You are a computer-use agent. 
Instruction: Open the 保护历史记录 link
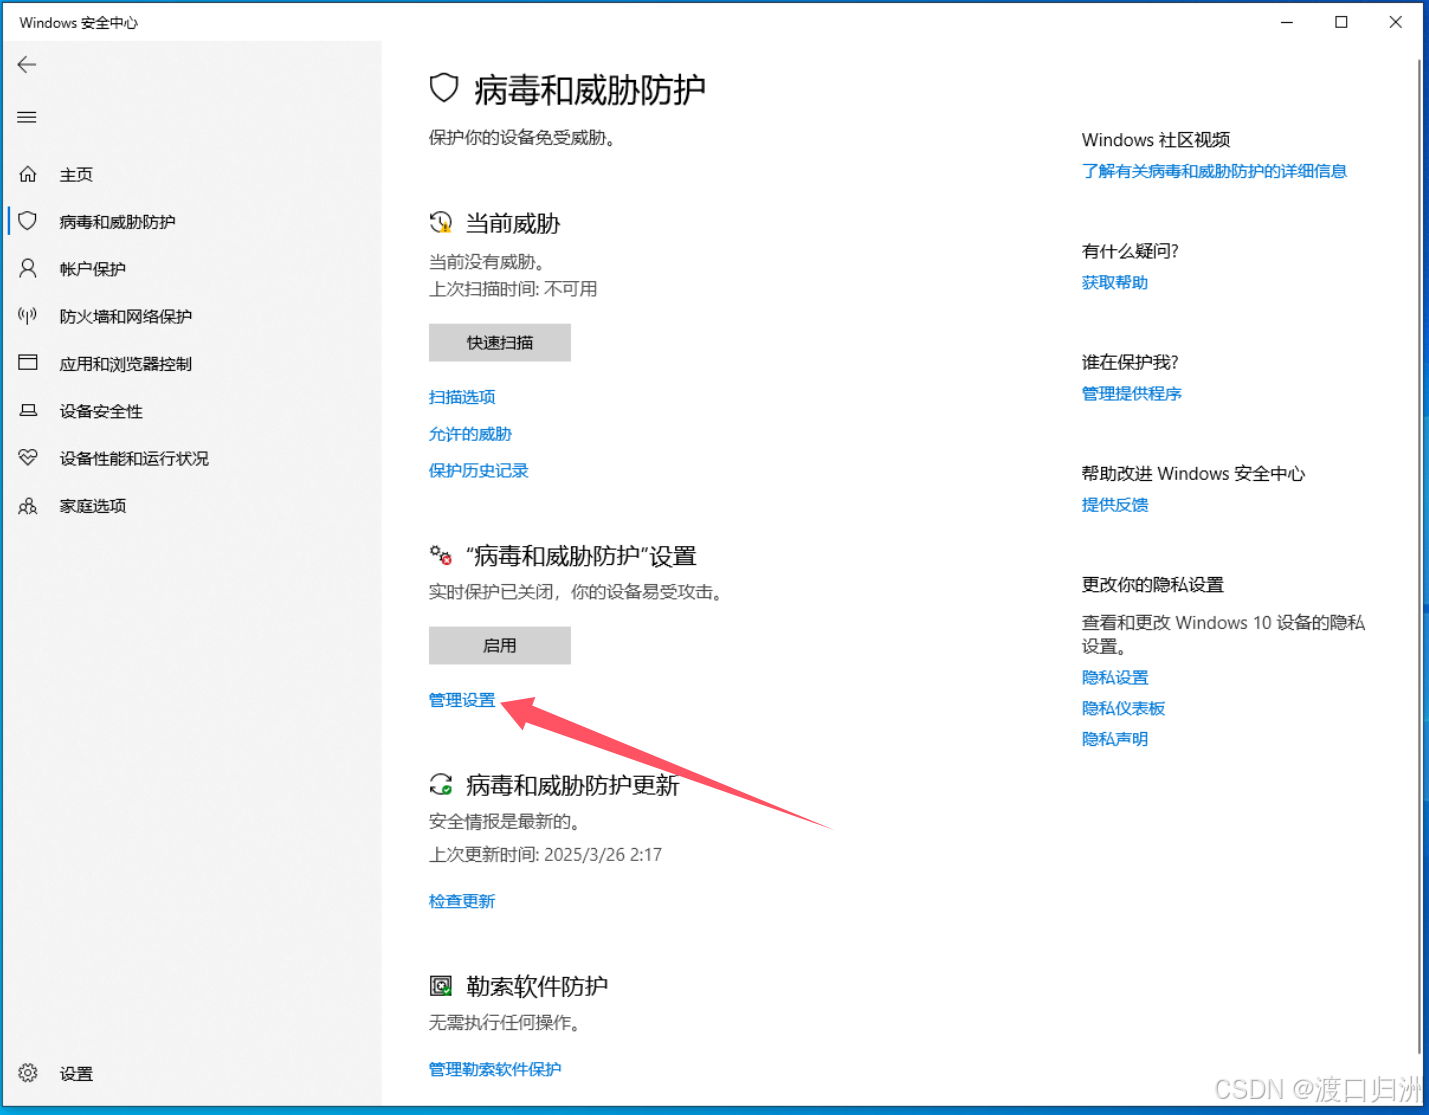click(478, 471)
